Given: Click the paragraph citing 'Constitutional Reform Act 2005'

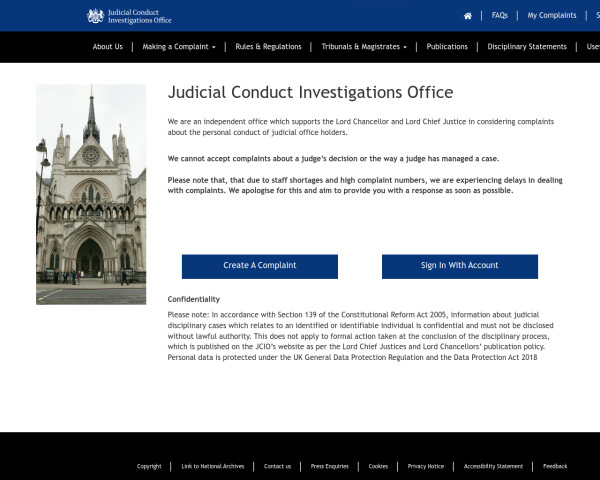Looking at the screenshot, I should (360, 336).
